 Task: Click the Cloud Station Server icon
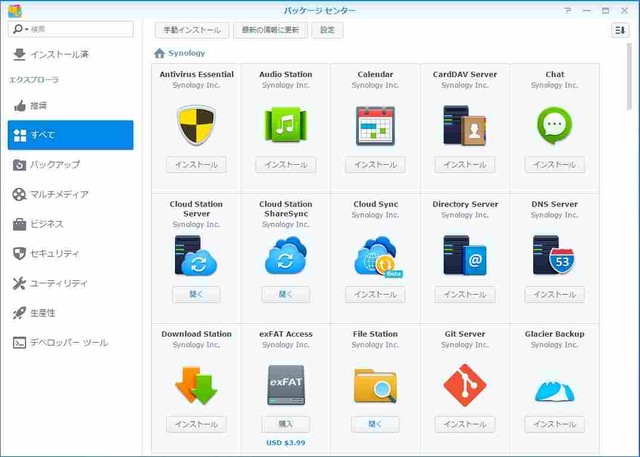pyautogui.click(x=196, y=255)
